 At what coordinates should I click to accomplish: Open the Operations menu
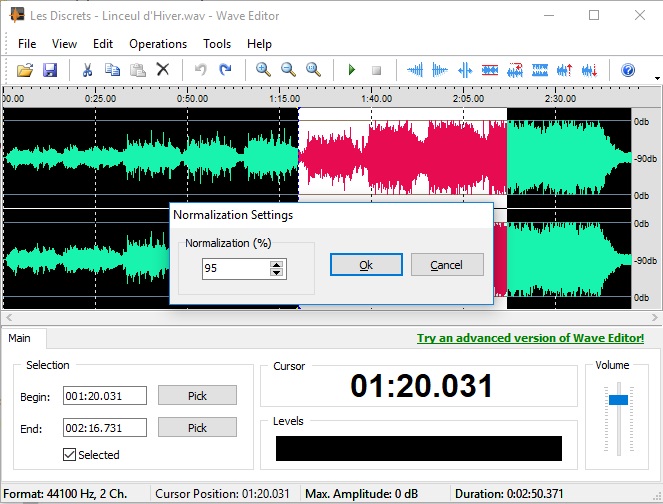tap(158, 44)
